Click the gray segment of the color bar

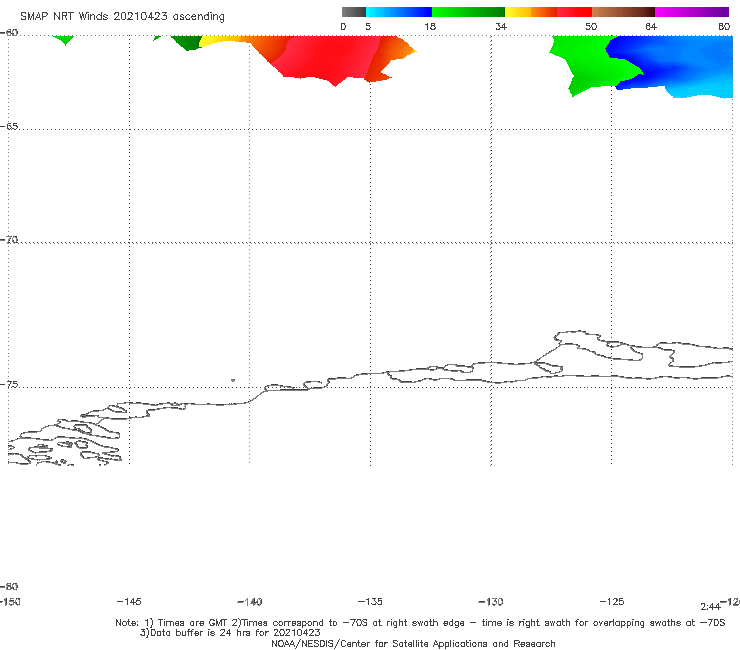click(353, 12)
